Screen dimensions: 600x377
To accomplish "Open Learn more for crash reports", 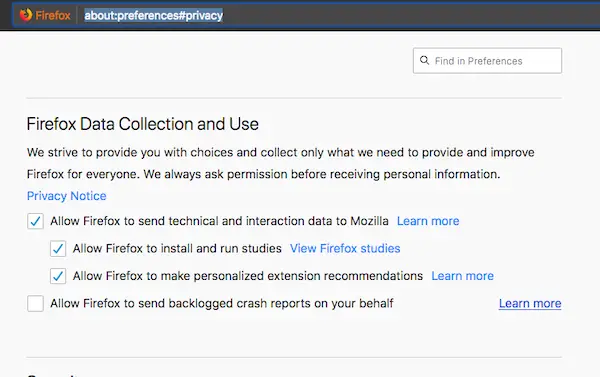I will point(530,304).
